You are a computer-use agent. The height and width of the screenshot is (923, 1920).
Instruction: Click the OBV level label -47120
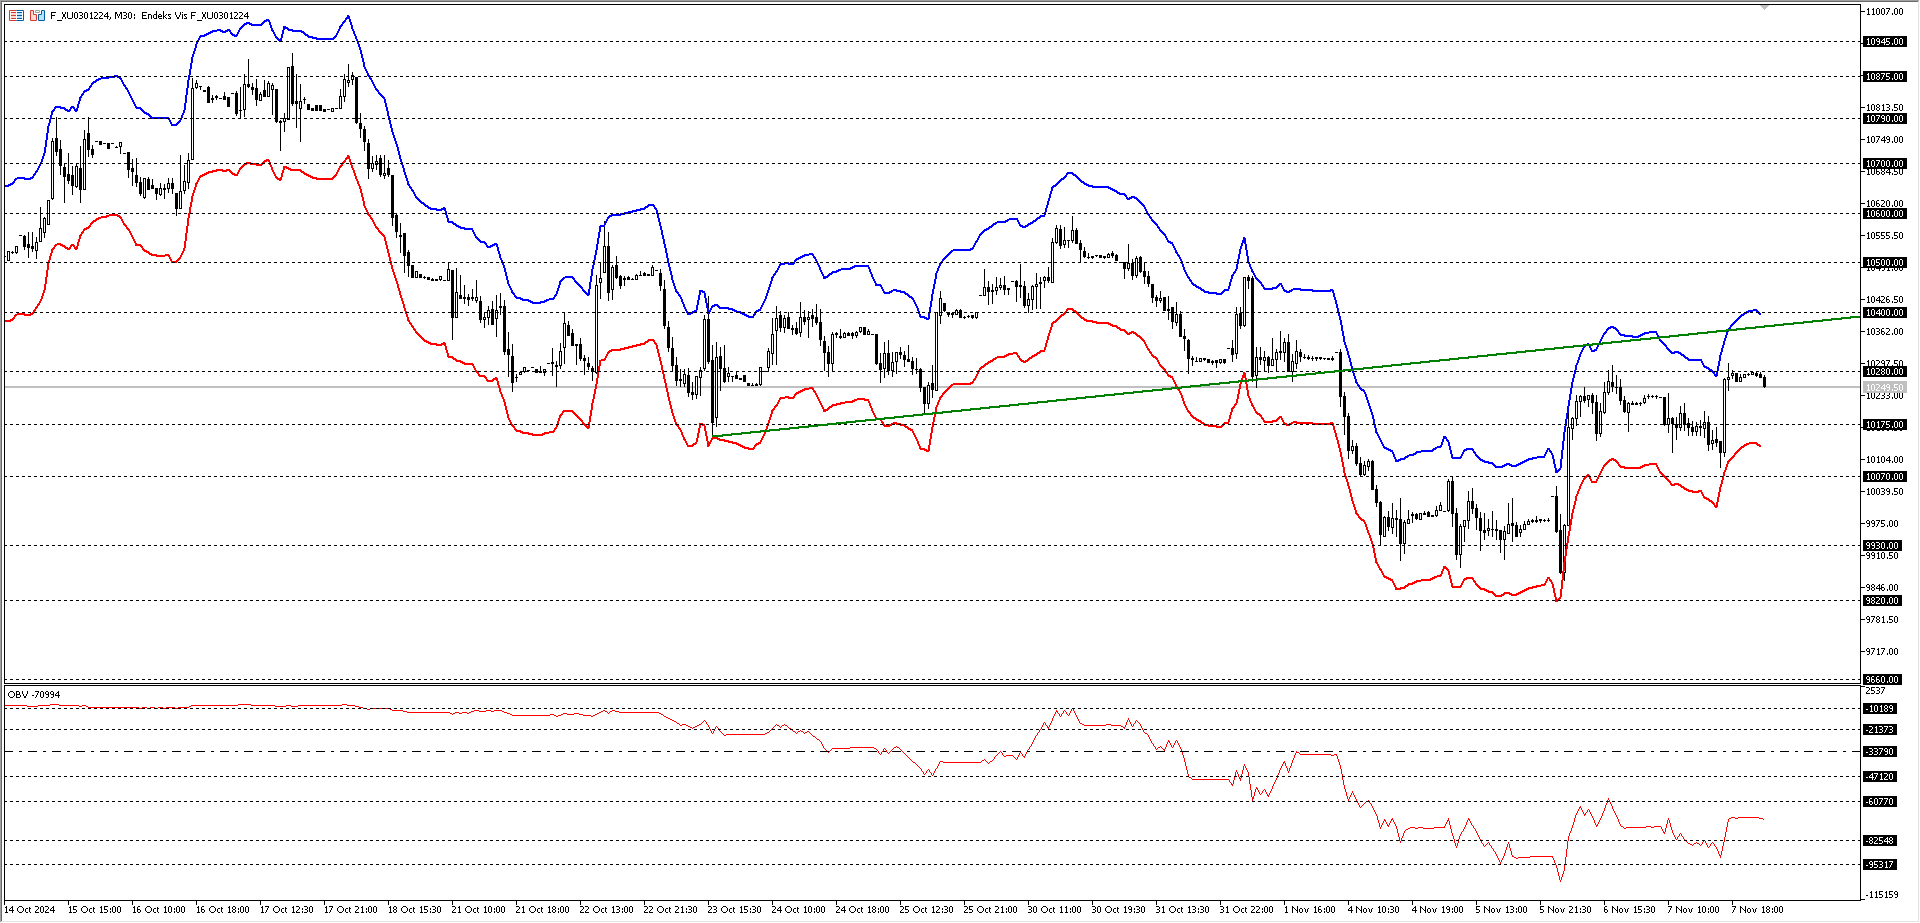(x=1879, y=777)
